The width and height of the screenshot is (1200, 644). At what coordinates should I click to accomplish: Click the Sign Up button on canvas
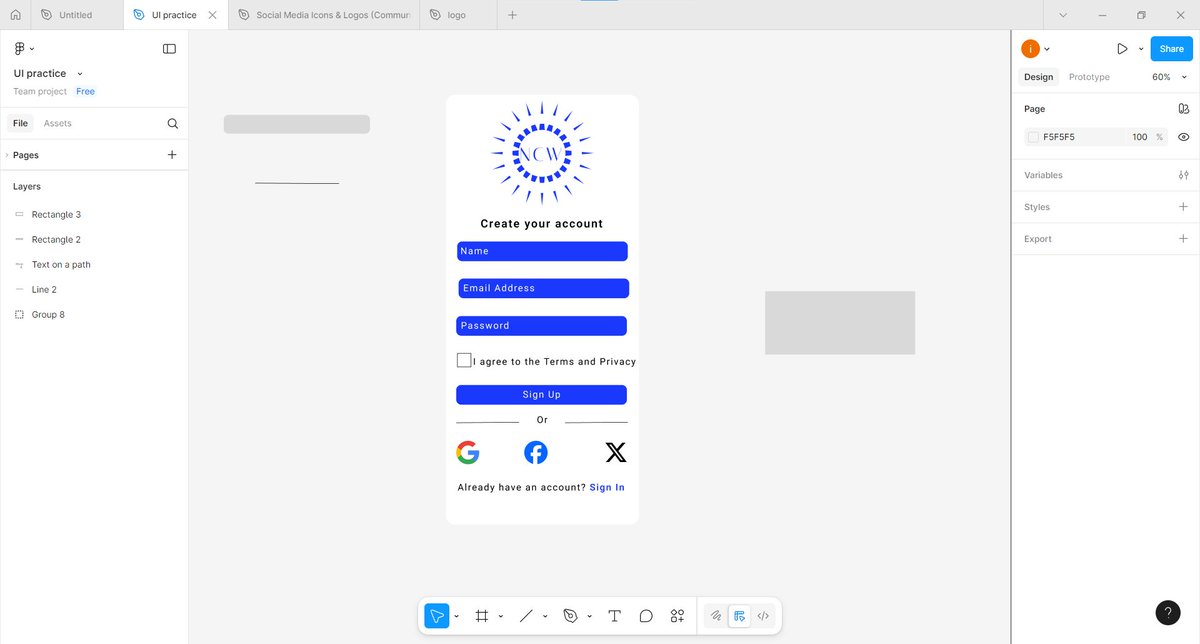point(541,395)
